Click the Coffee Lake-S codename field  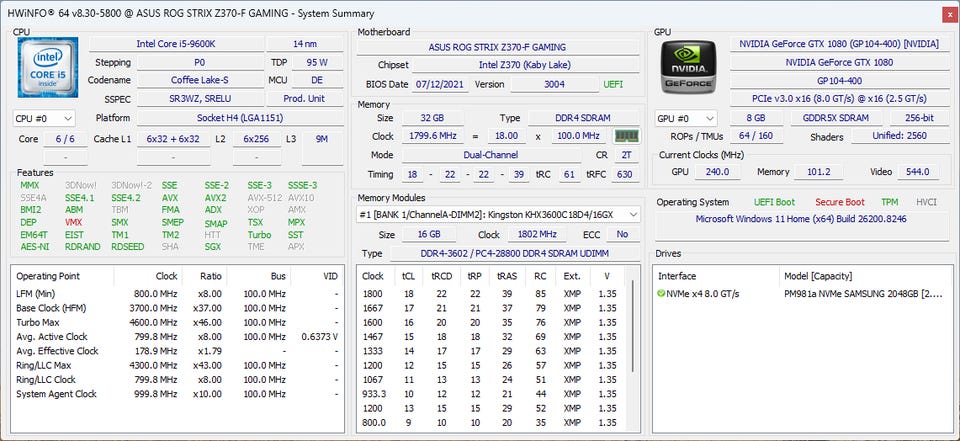(x=200, y=80)
